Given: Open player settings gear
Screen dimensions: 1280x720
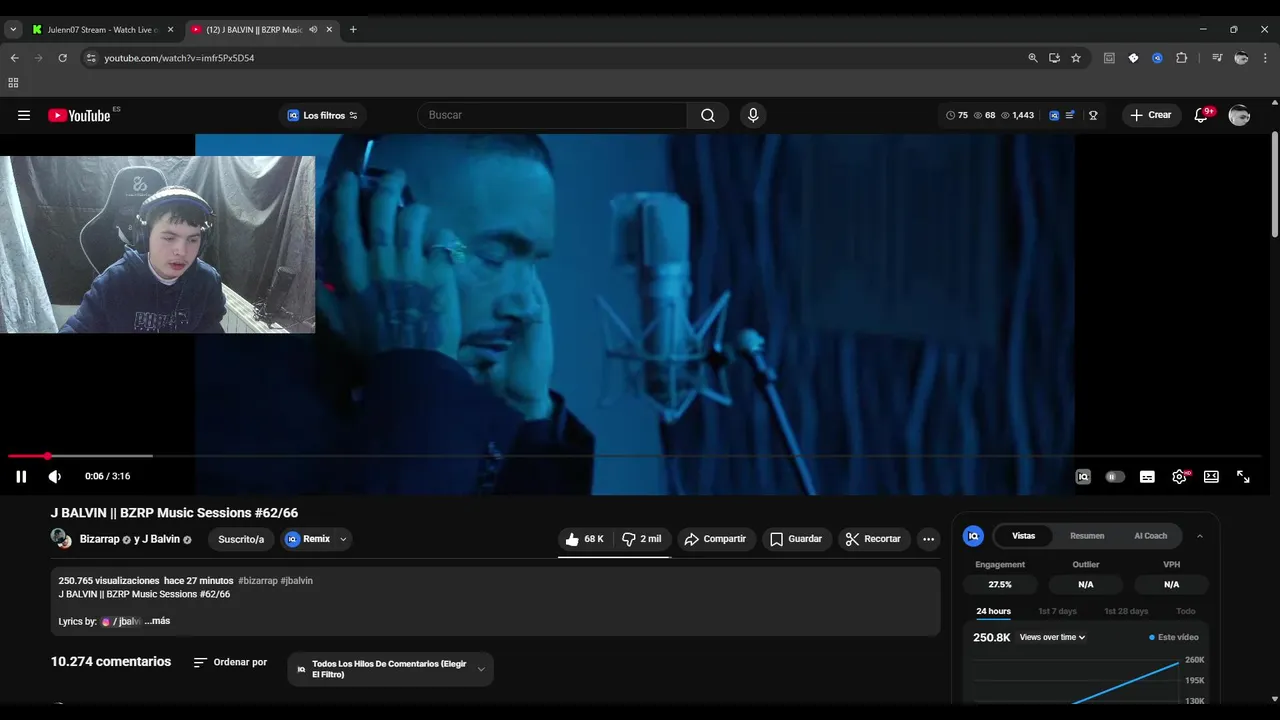Looking at the screenshot, I should pos(1179,477).
